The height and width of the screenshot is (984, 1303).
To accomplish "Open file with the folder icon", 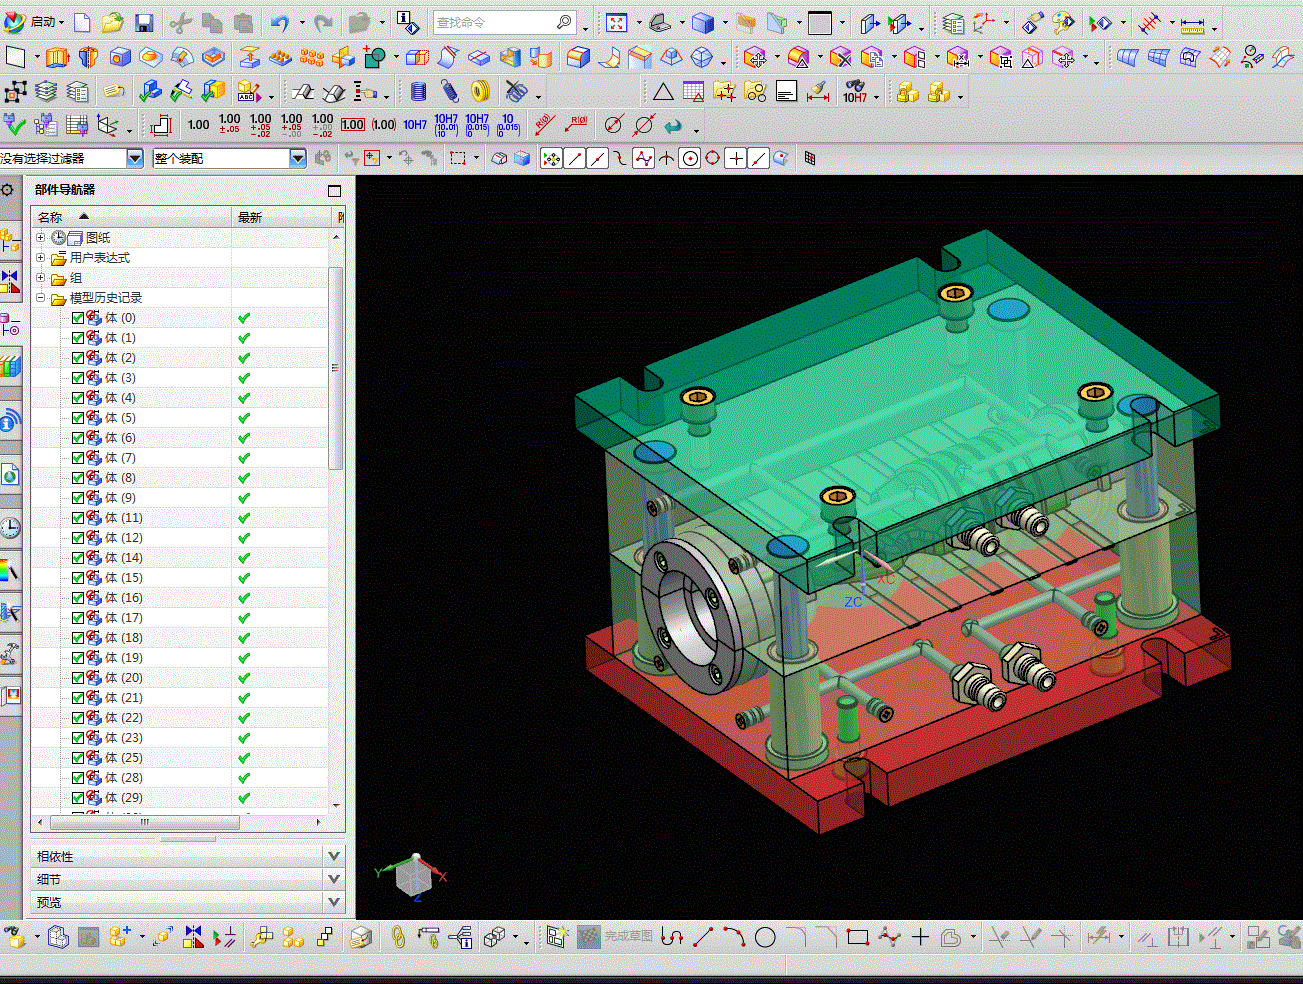I will [x=112, y=22].
